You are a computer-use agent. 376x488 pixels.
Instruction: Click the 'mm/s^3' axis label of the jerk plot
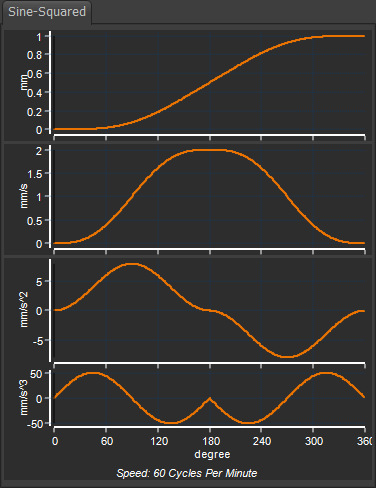(24, 398)
